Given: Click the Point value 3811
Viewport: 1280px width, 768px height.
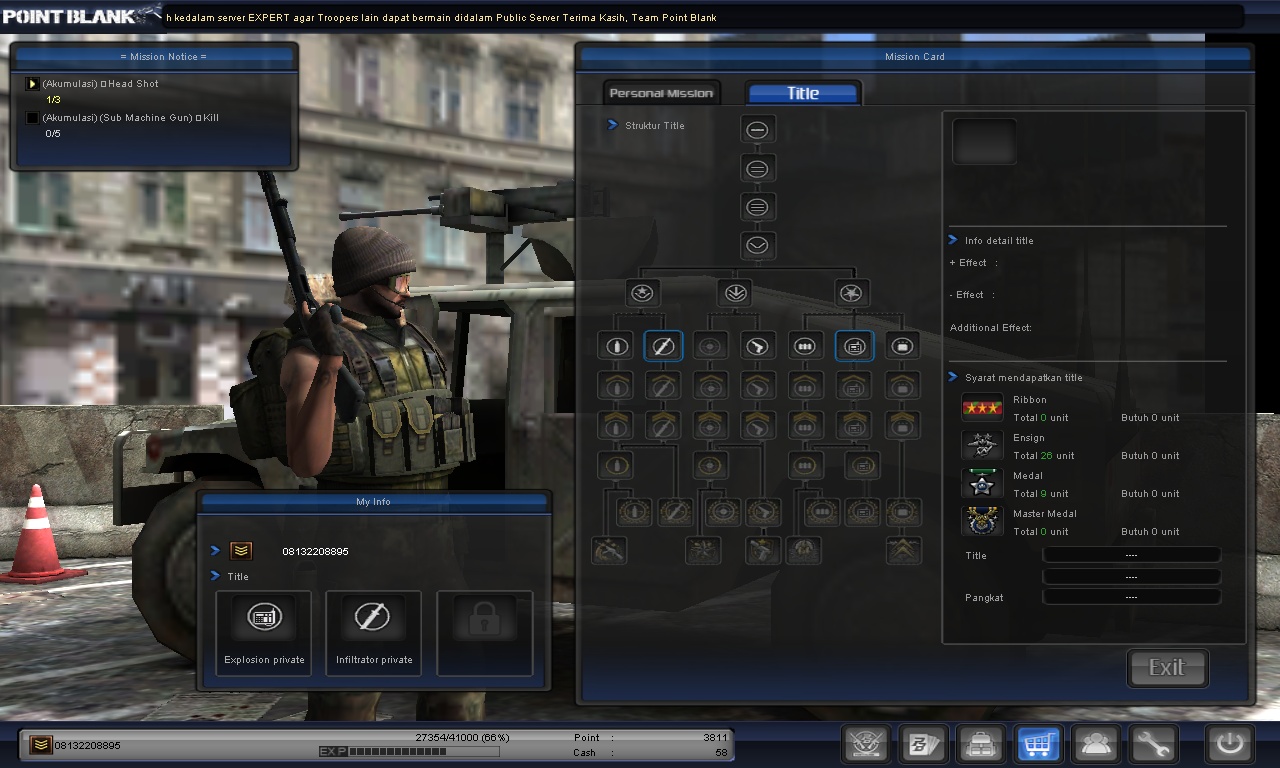Looking at the screenshot, I should tap(715, 737).
